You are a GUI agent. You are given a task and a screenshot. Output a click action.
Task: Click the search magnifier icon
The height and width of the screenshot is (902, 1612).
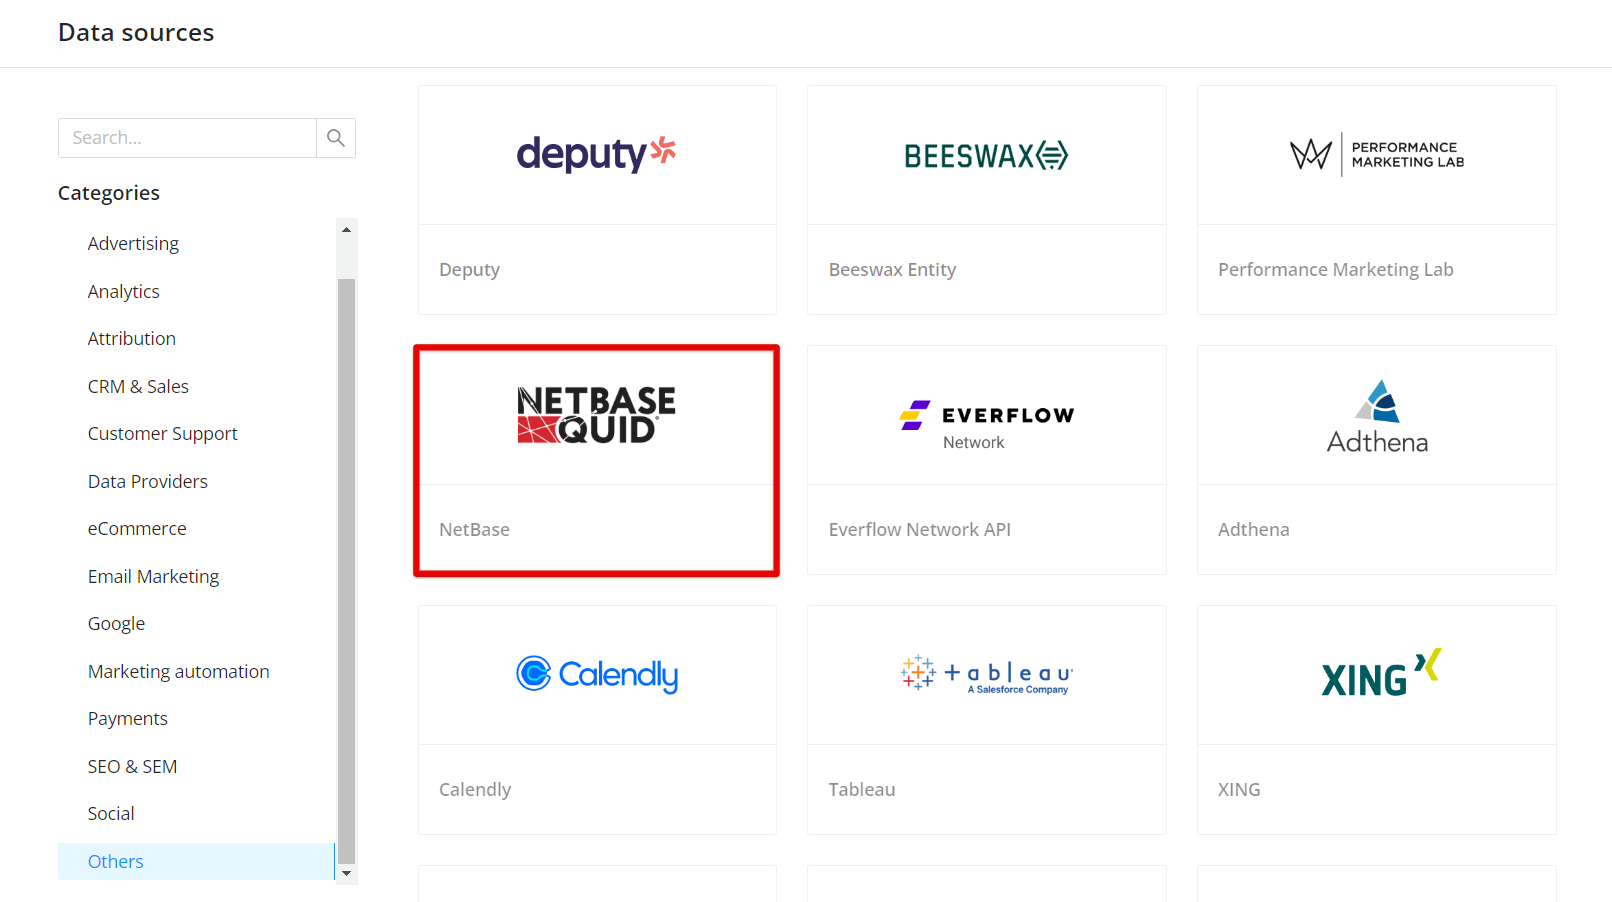tap(336, 137)
